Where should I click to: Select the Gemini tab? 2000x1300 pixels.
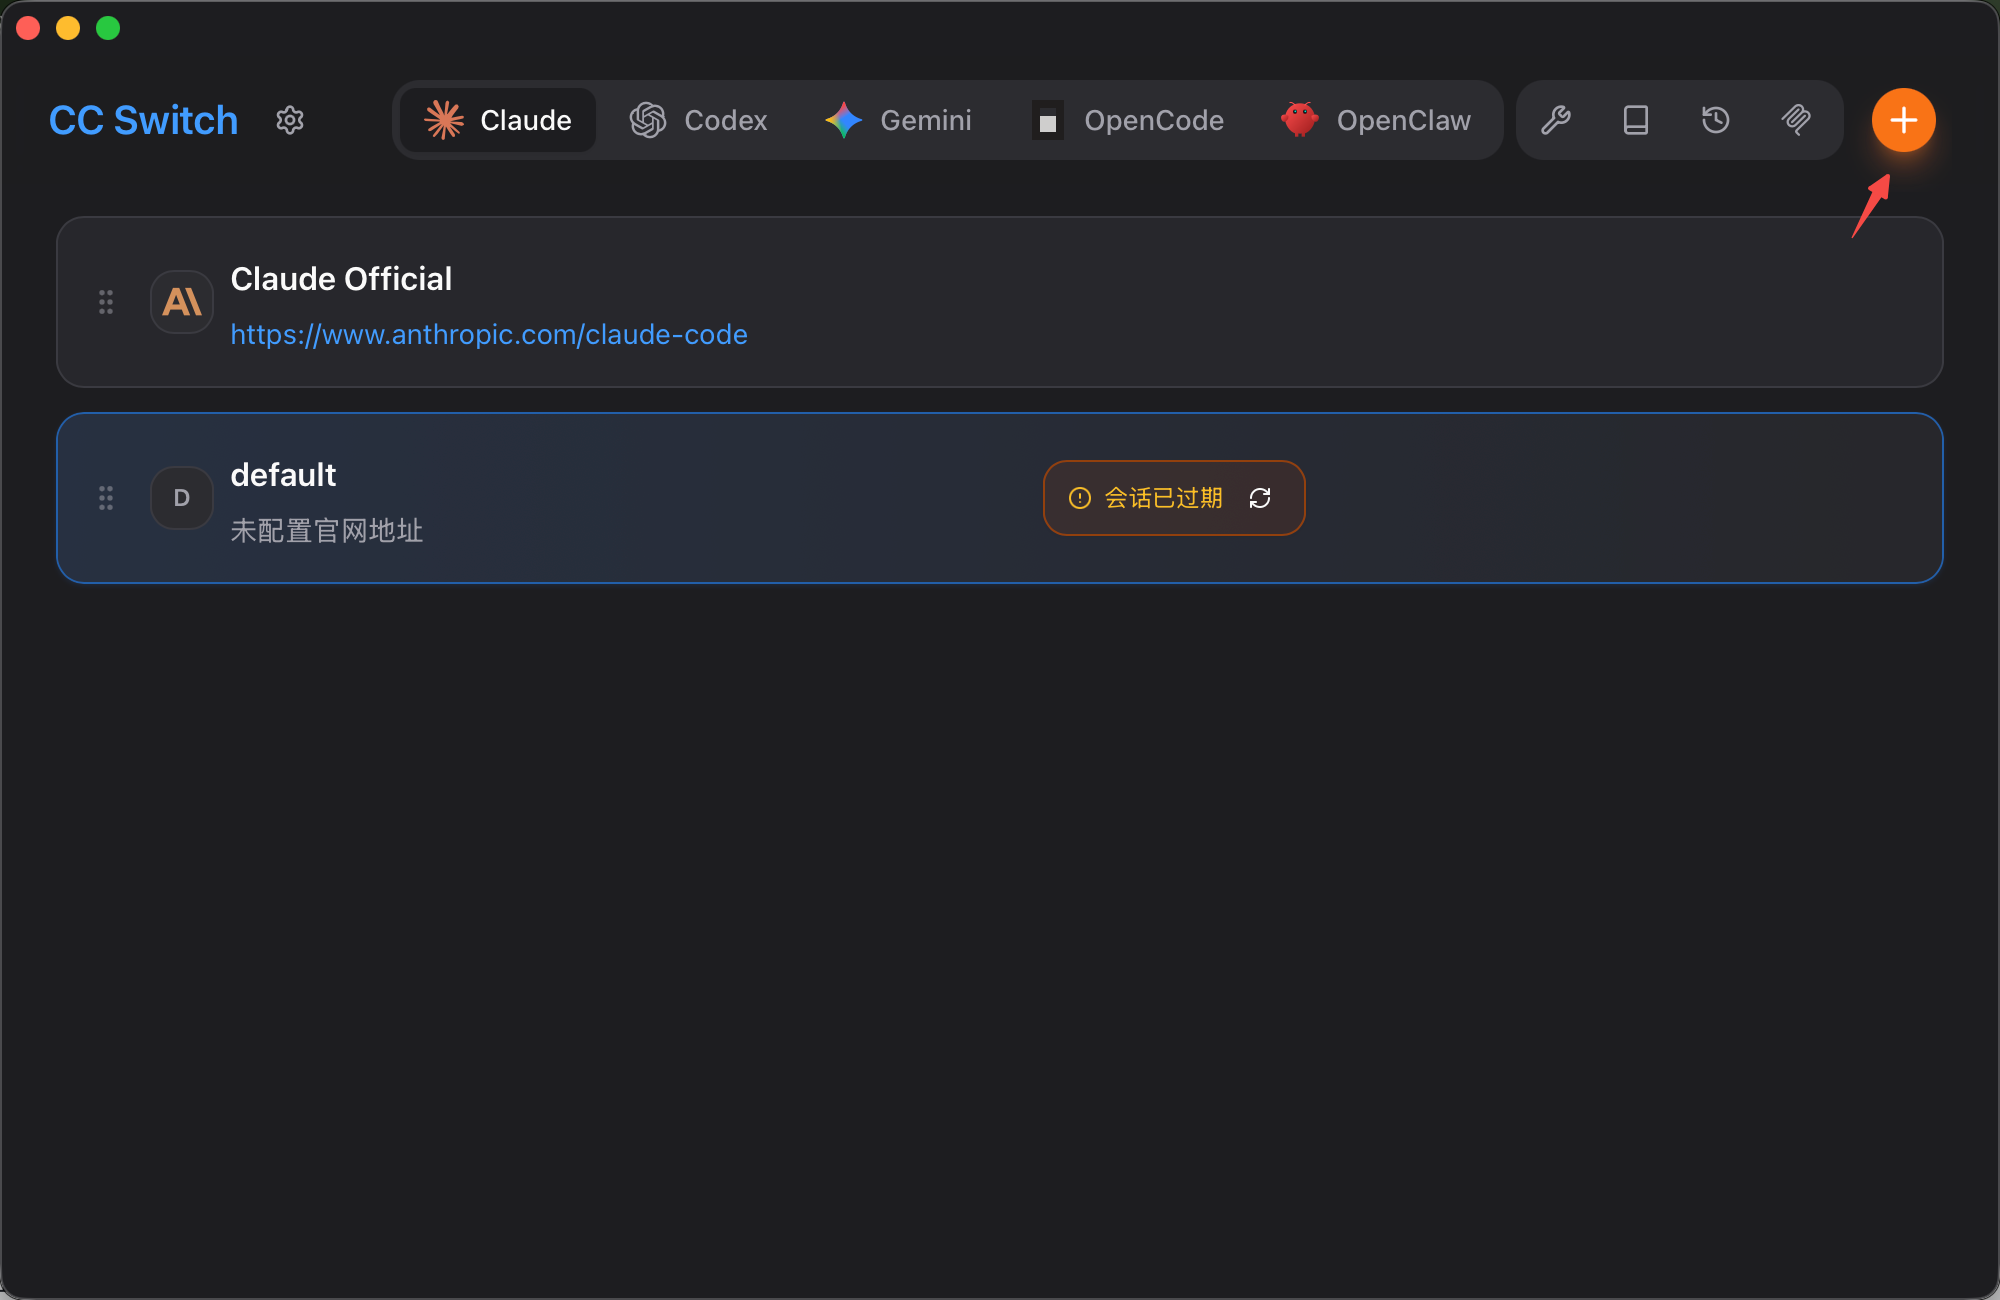point(898,120)
